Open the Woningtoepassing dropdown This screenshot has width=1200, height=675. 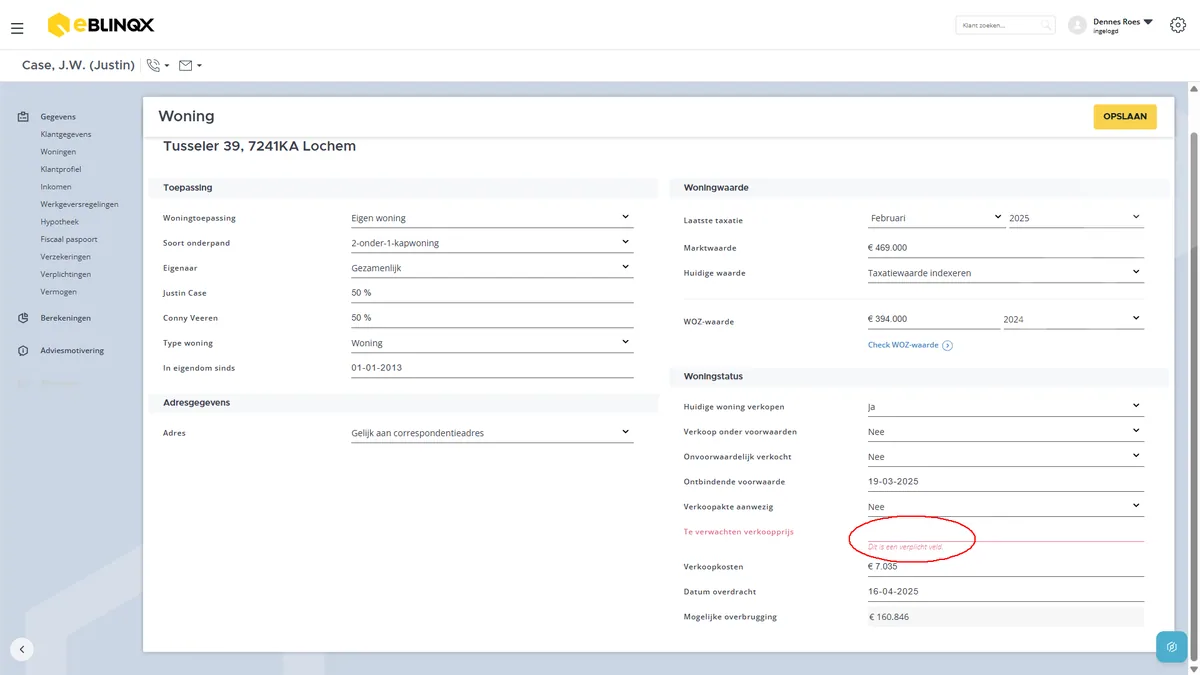coord(491,218)
